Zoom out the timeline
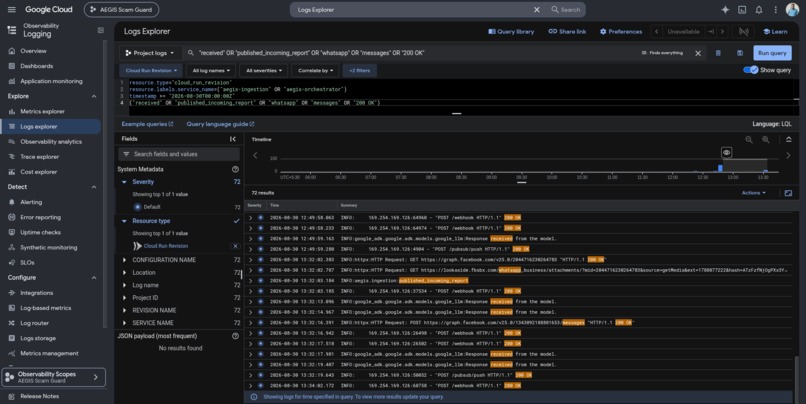Viewport: 806px width, 404px height. pyautogui.click(x=749, y=140)
